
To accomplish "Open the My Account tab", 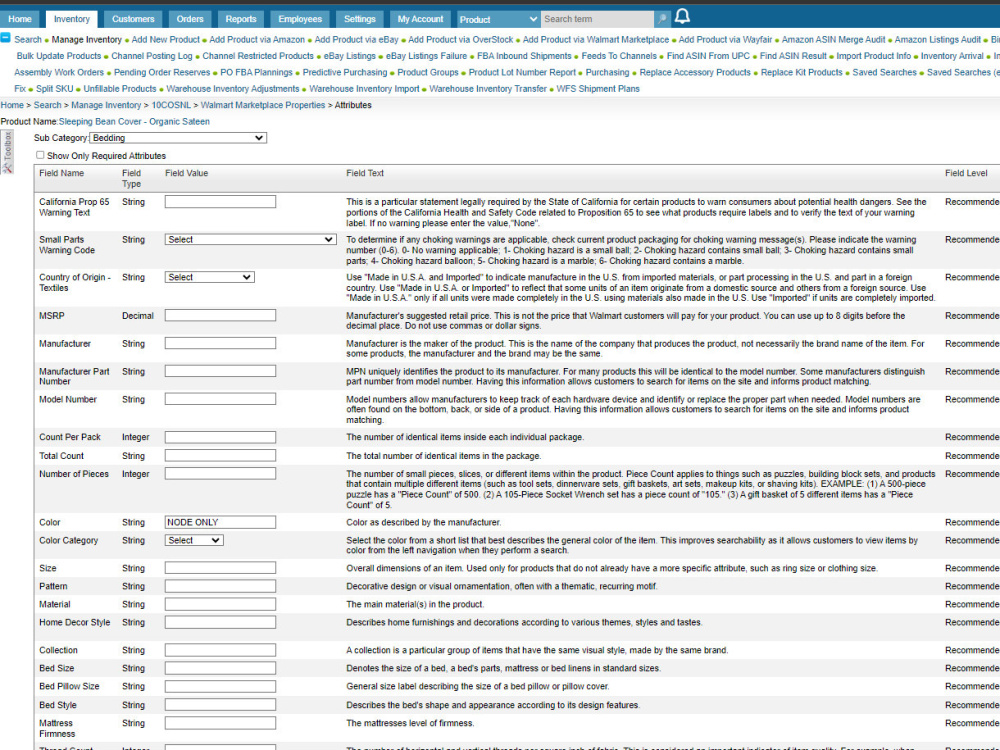I will 420,19.
